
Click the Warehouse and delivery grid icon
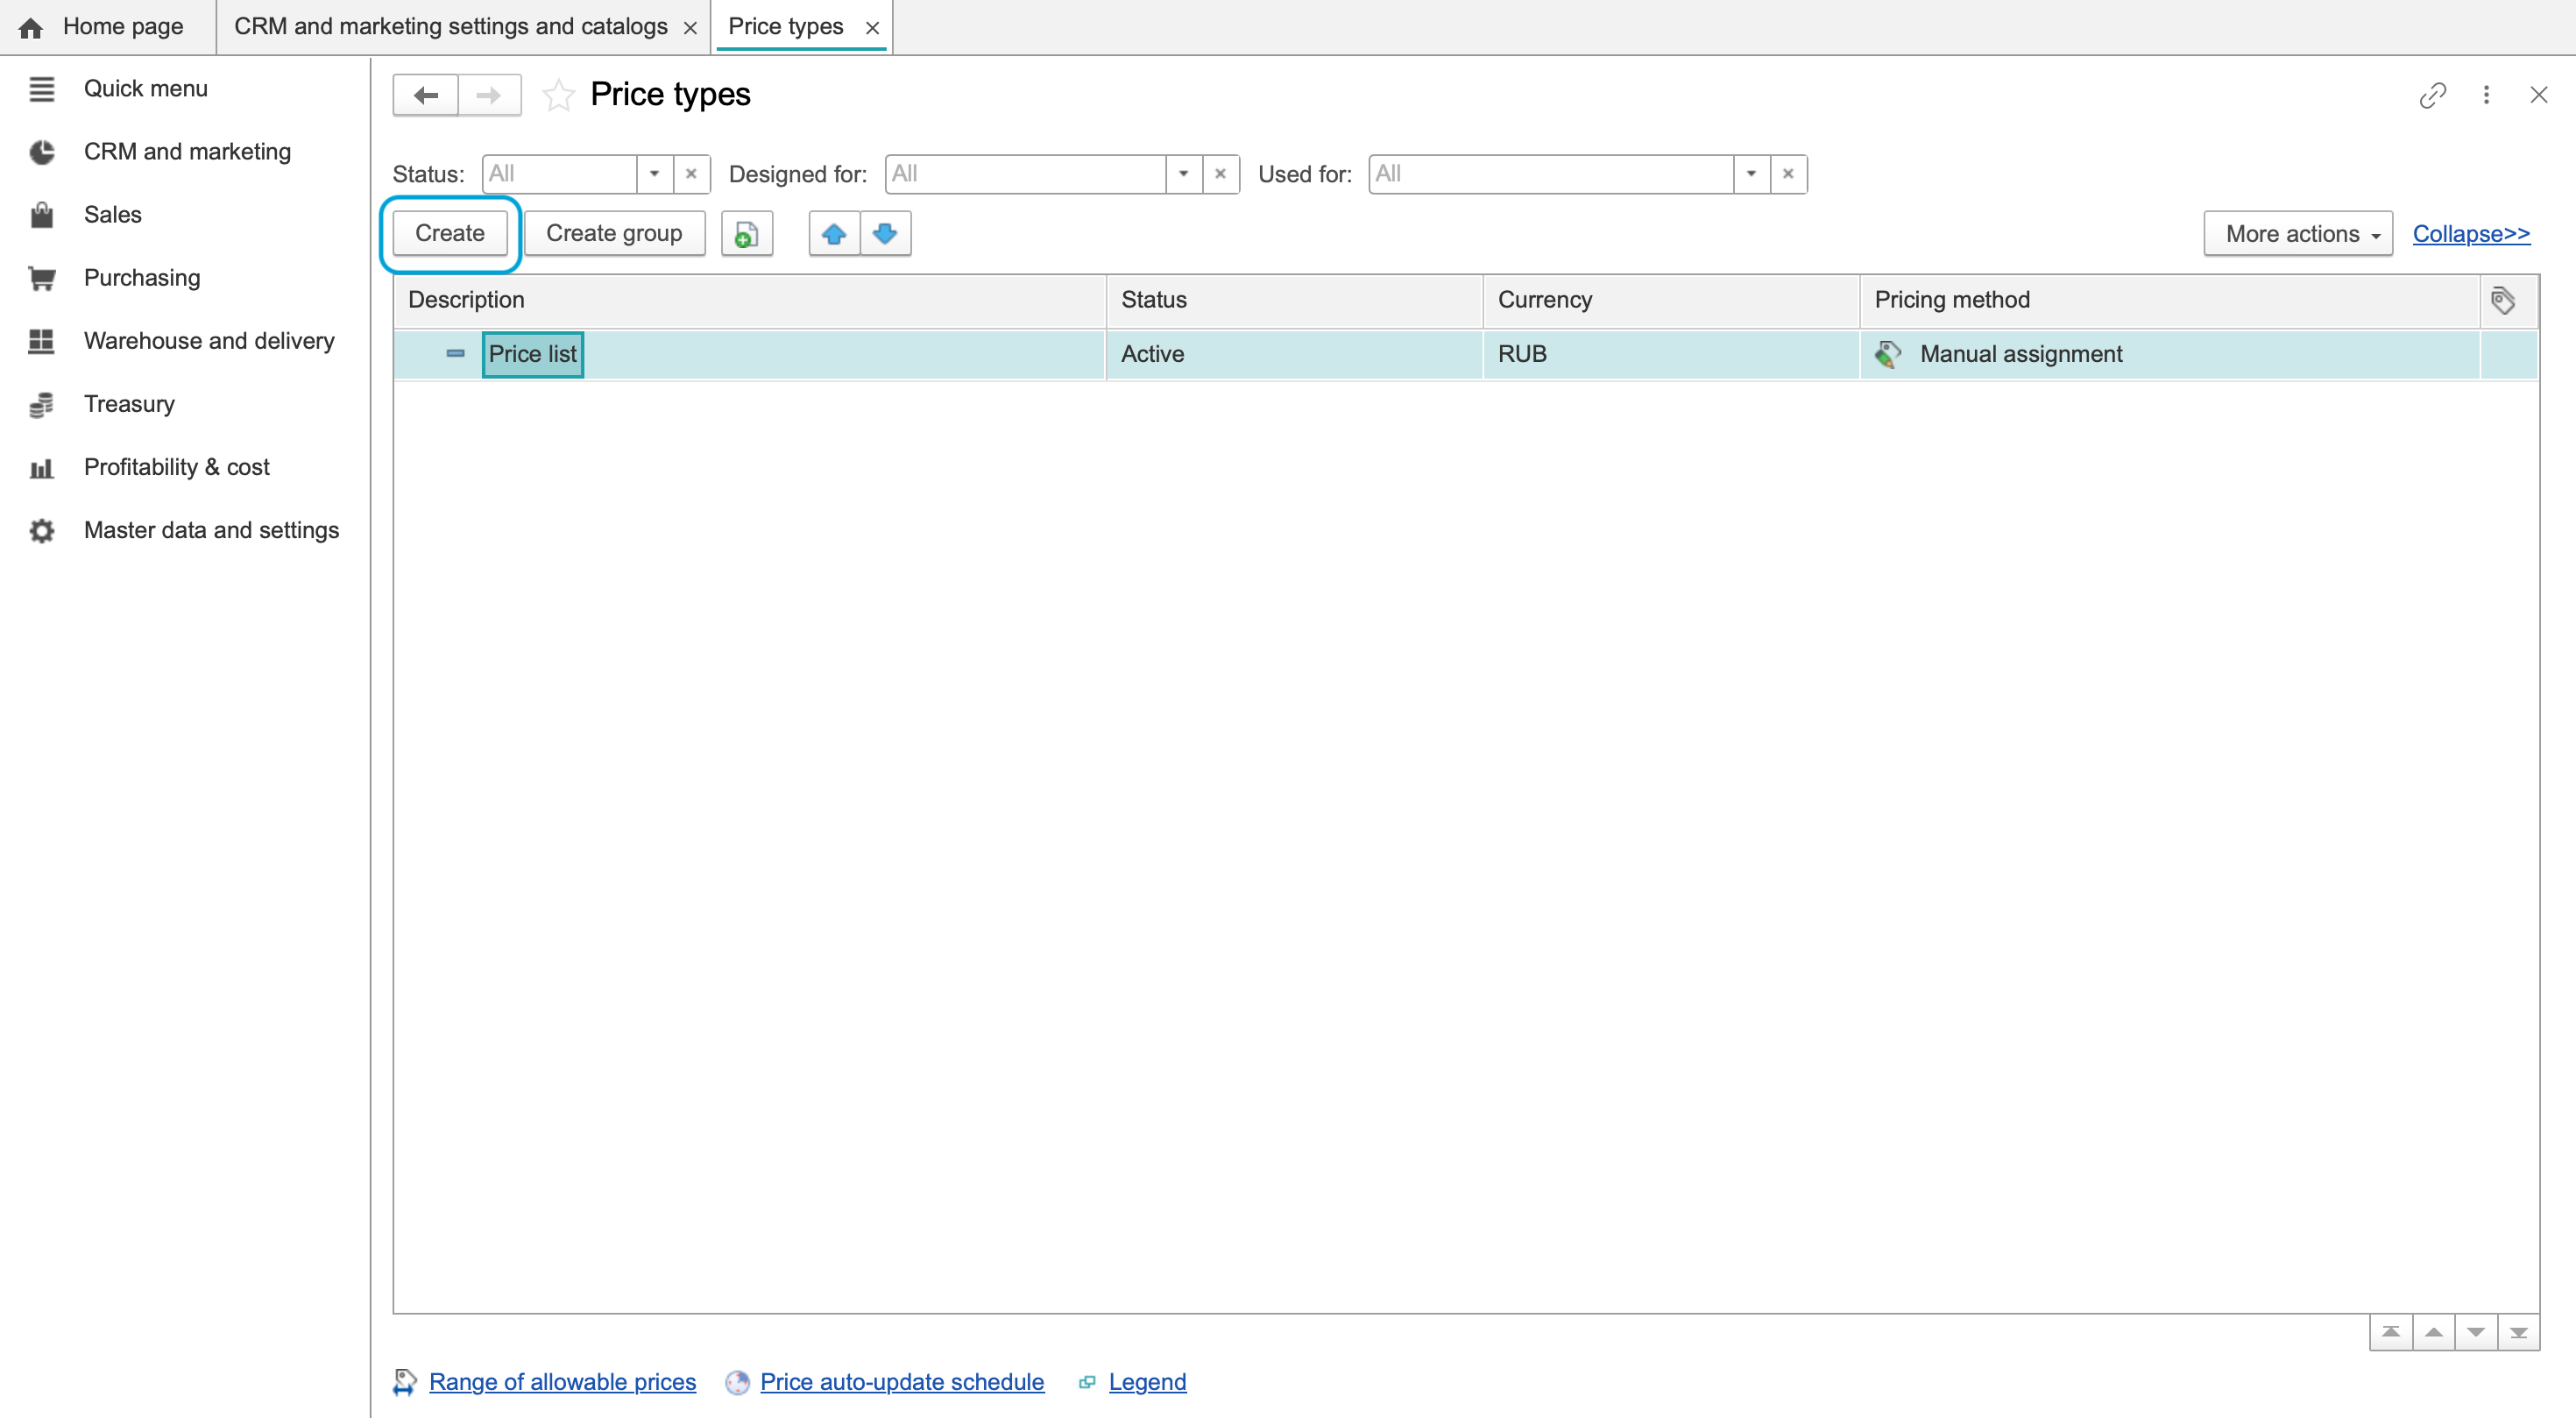point(41,341)
